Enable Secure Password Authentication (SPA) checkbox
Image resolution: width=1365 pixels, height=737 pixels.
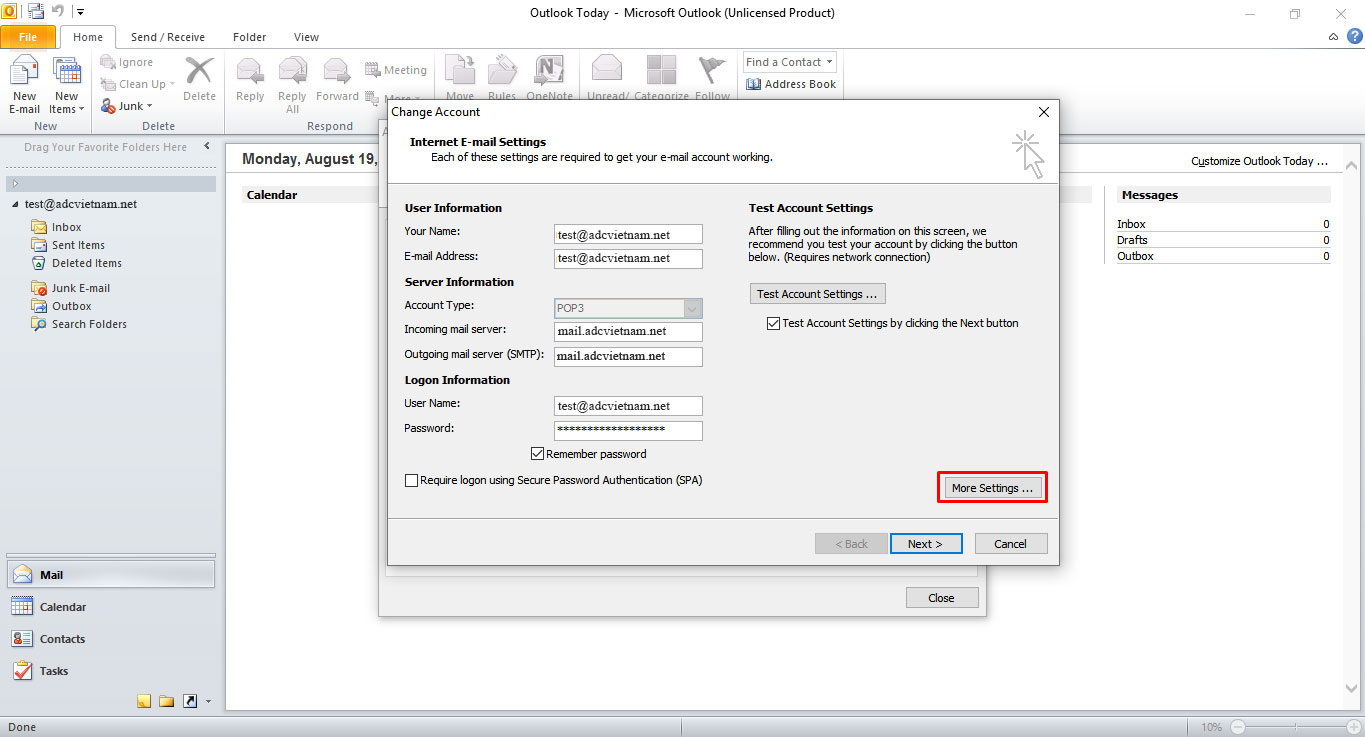[x=411, y=481]
